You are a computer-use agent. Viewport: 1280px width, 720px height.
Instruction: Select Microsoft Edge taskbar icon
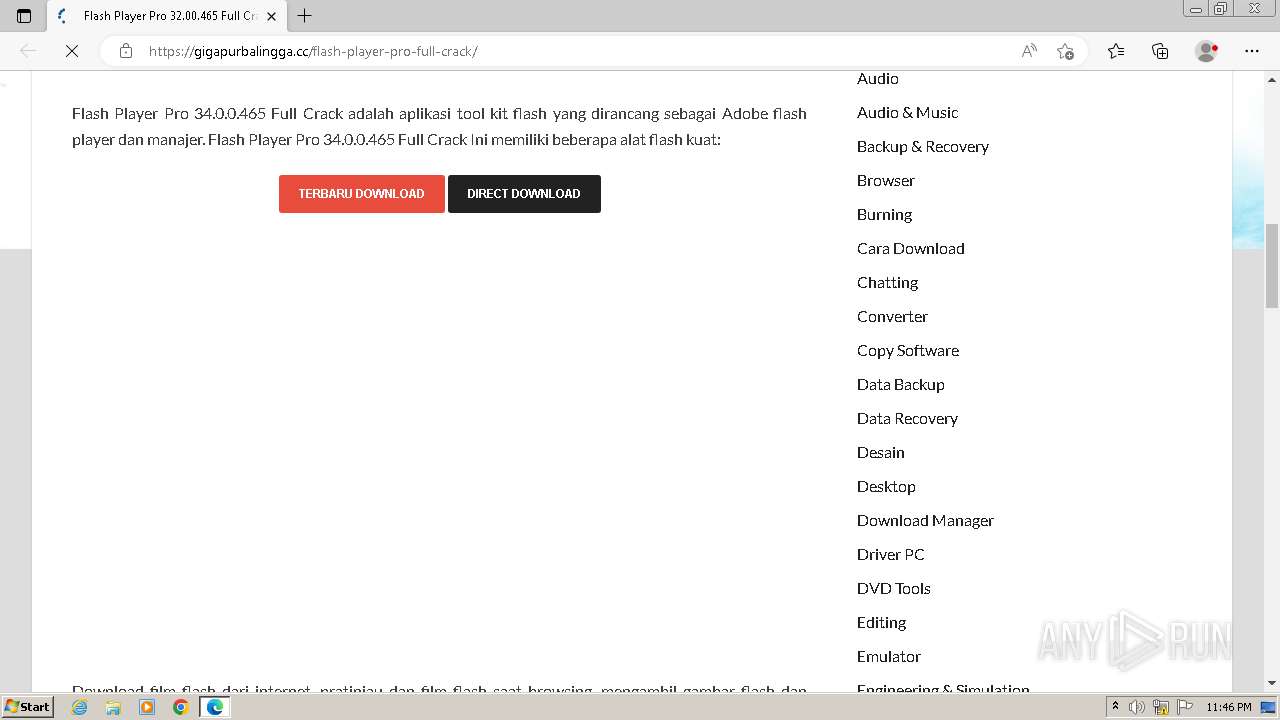click(215, 707)
